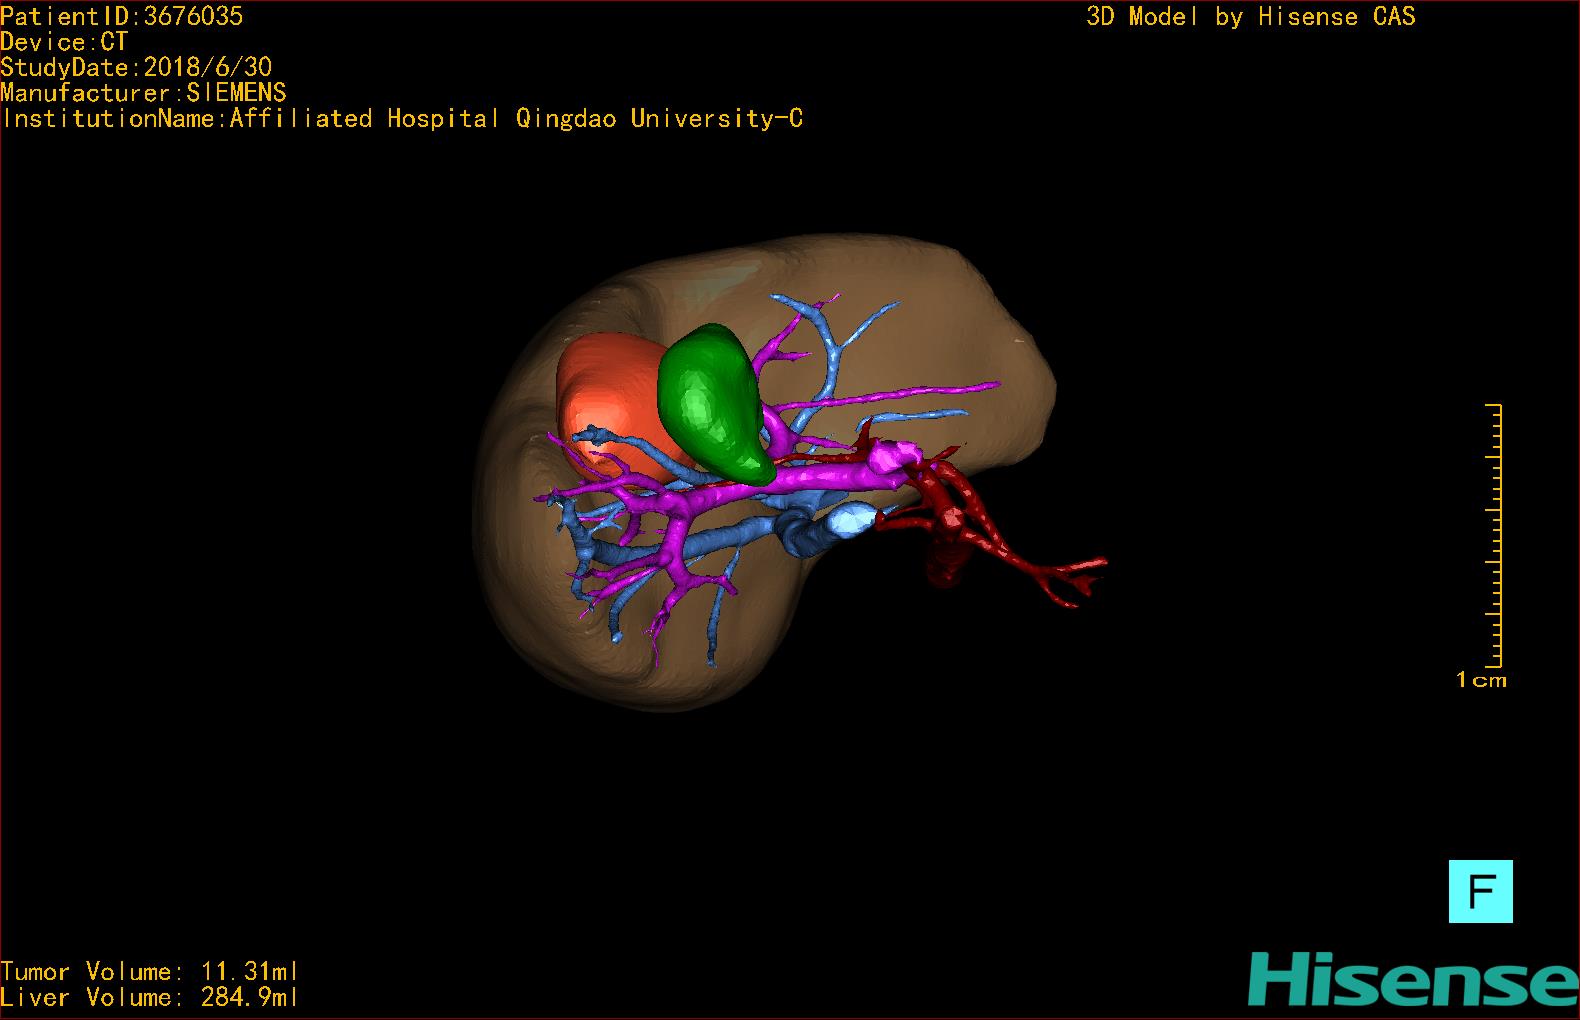Click the "Manufacturer:SIEMENS" text
The image size is (1580, 1020).
(x=143, y=93)
